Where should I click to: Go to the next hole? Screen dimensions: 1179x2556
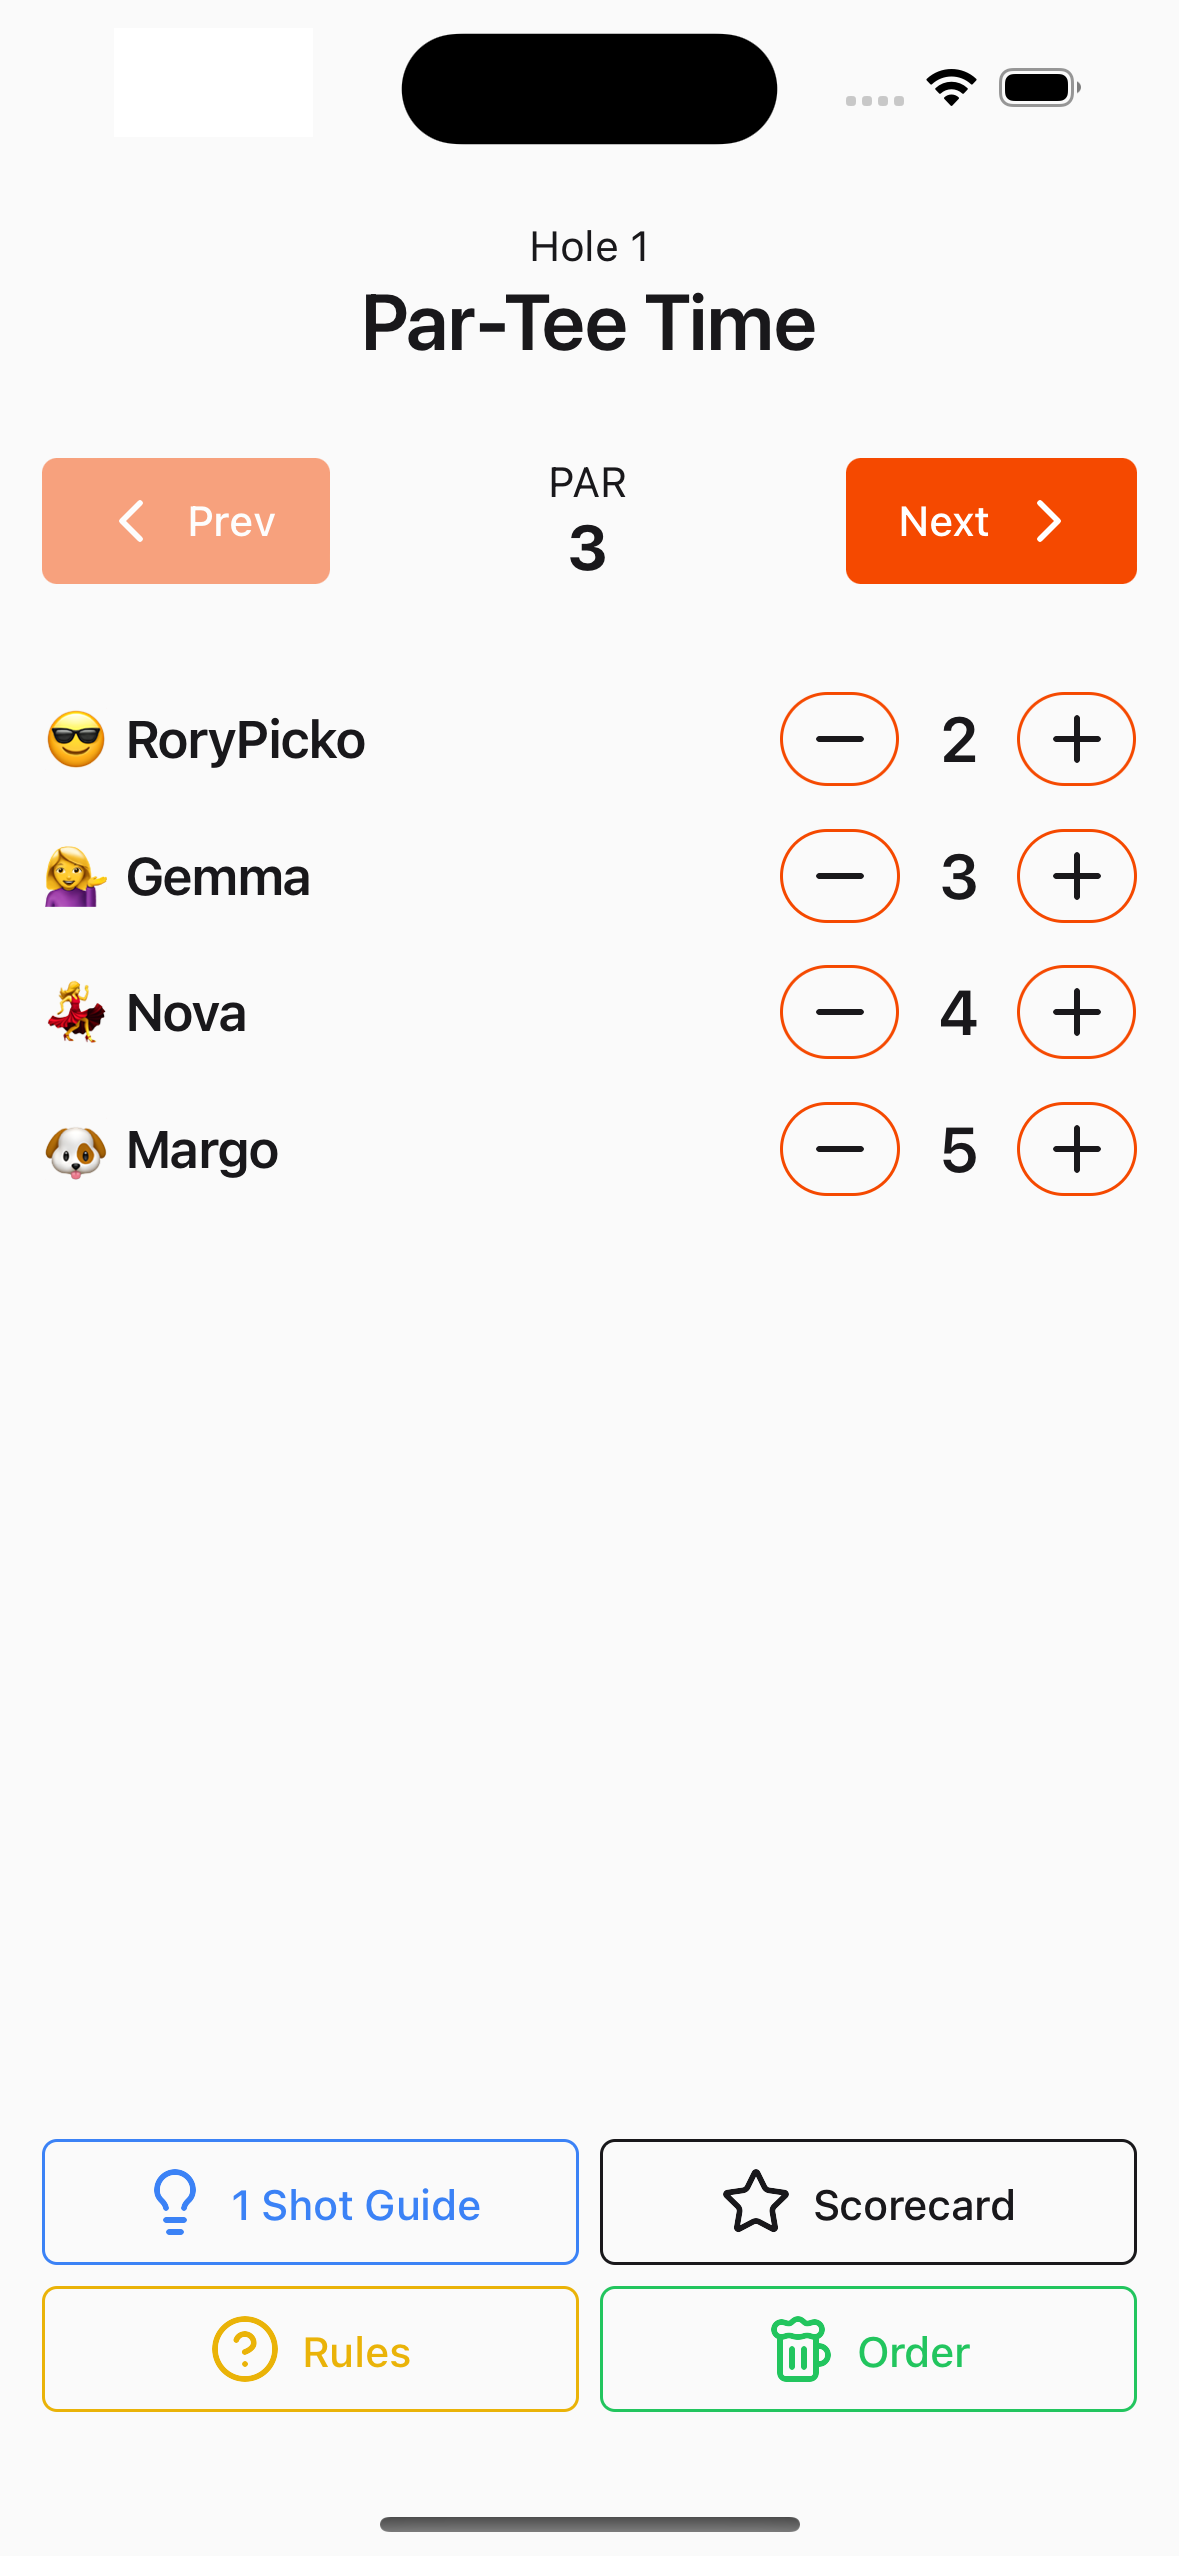[x=990, y=521]
